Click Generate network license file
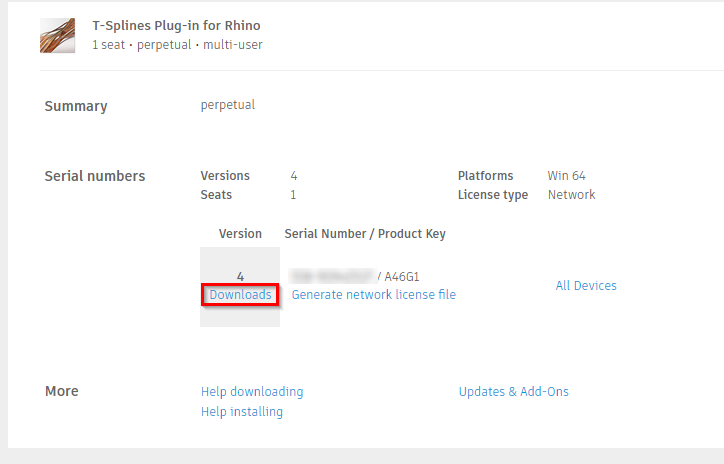724x464 pixels. [373, 295]
